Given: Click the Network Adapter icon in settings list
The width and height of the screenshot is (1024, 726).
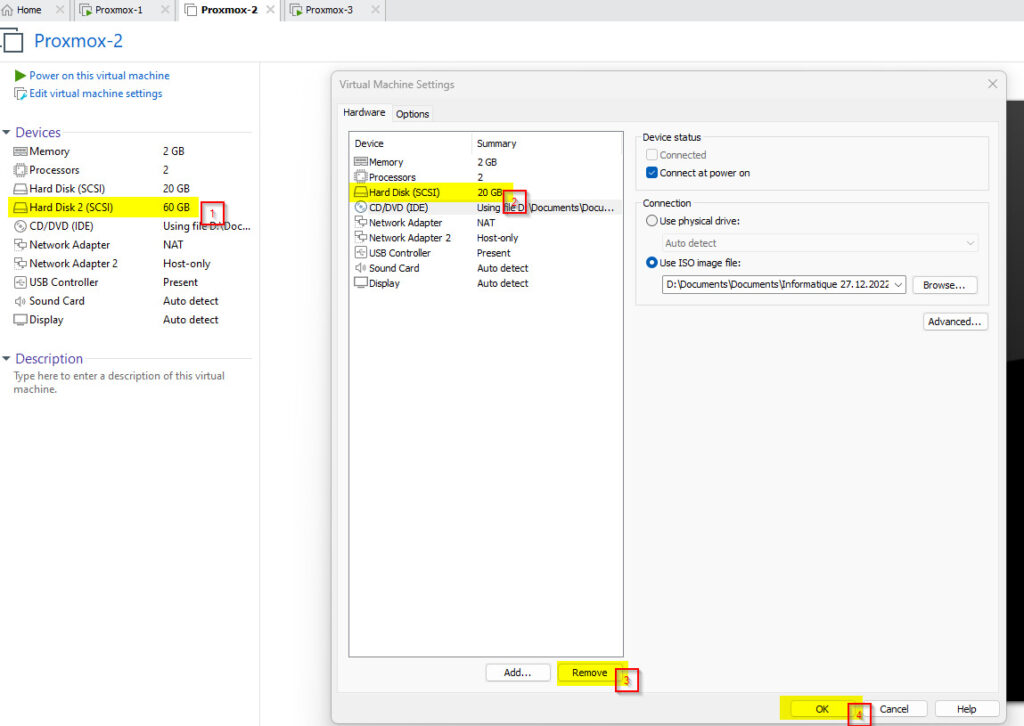Looking at the screenshot, I should [360, 222].
